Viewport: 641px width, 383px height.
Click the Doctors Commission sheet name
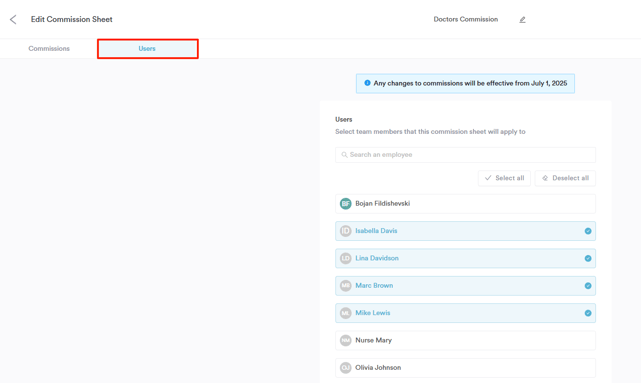[x=466, y=19]
